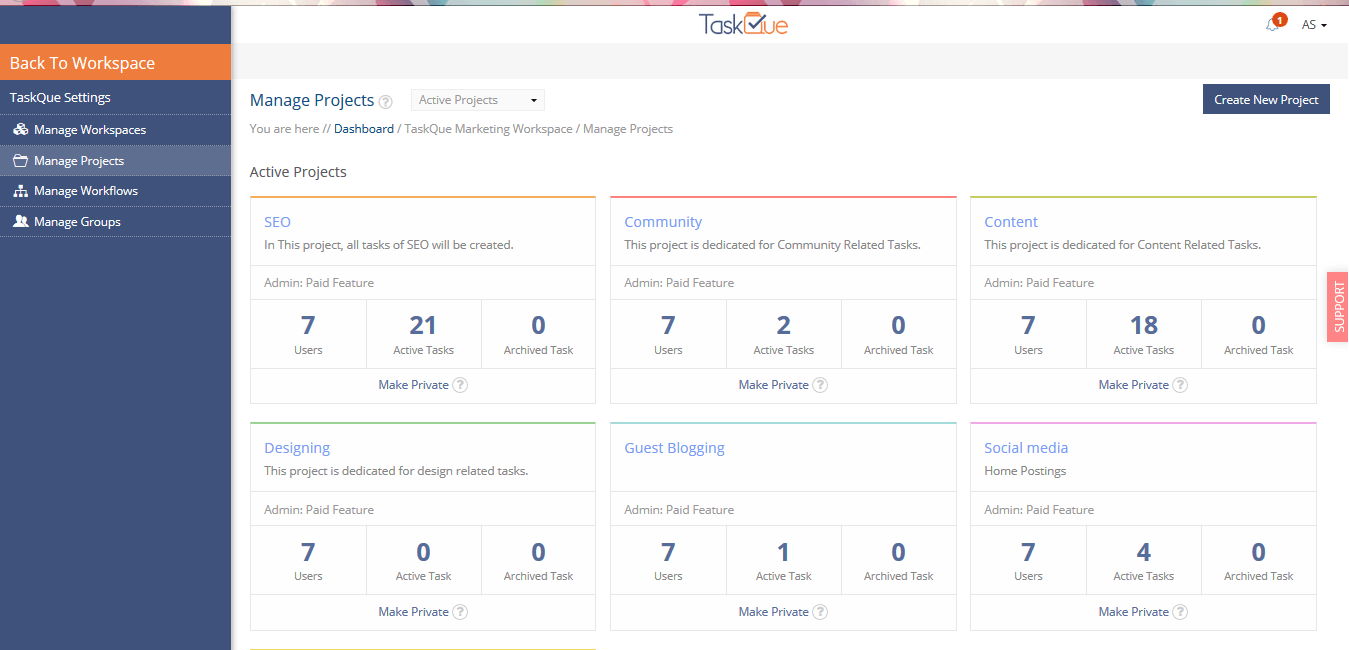This screenshot has height=650, width=1349.
Task: Open the Guest Blogging project
Action: [674, 447]
